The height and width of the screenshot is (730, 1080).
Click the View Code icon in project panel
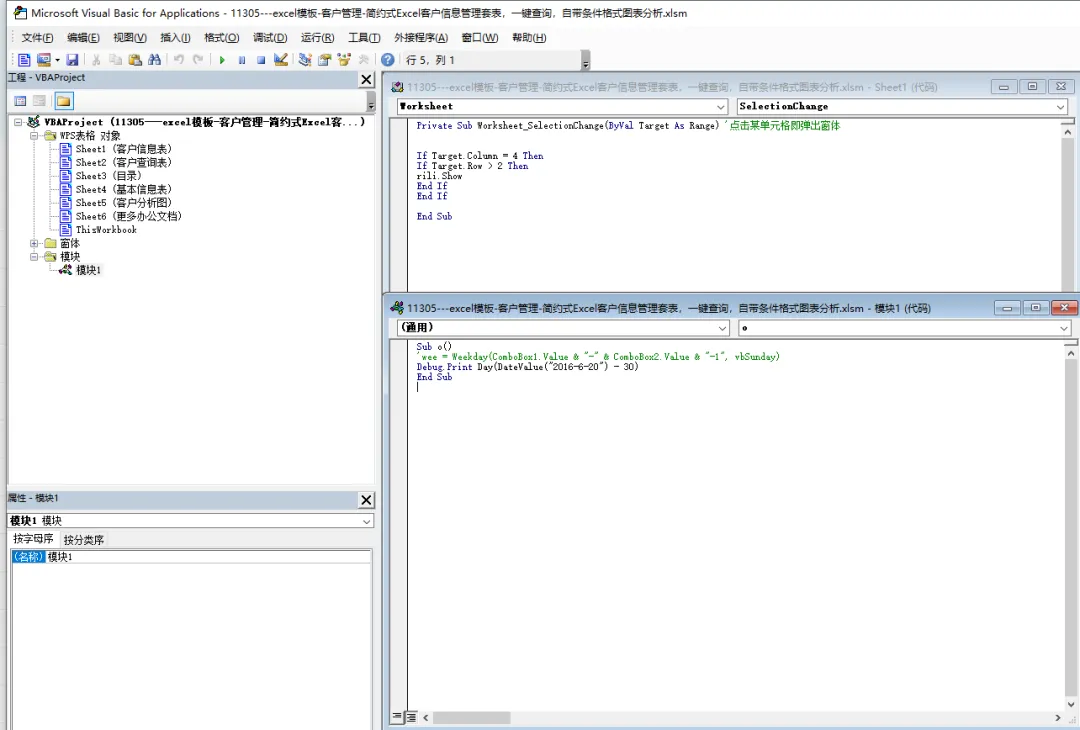(21, 101)
